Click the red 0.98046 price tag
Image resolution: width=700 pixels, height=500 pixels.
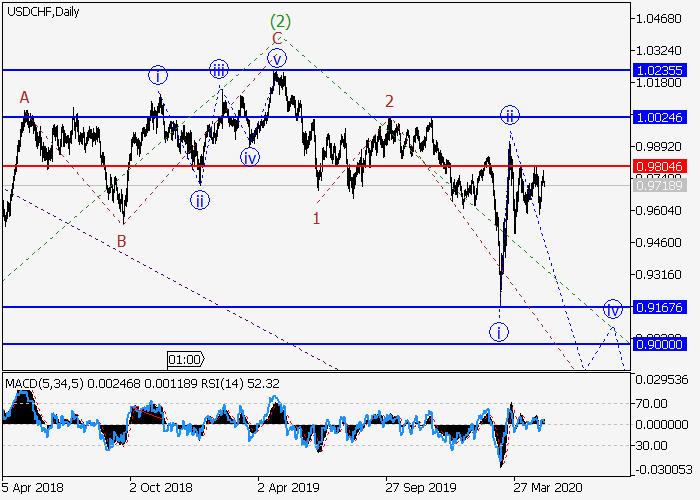pyautogui.click(x=659, y=166)
